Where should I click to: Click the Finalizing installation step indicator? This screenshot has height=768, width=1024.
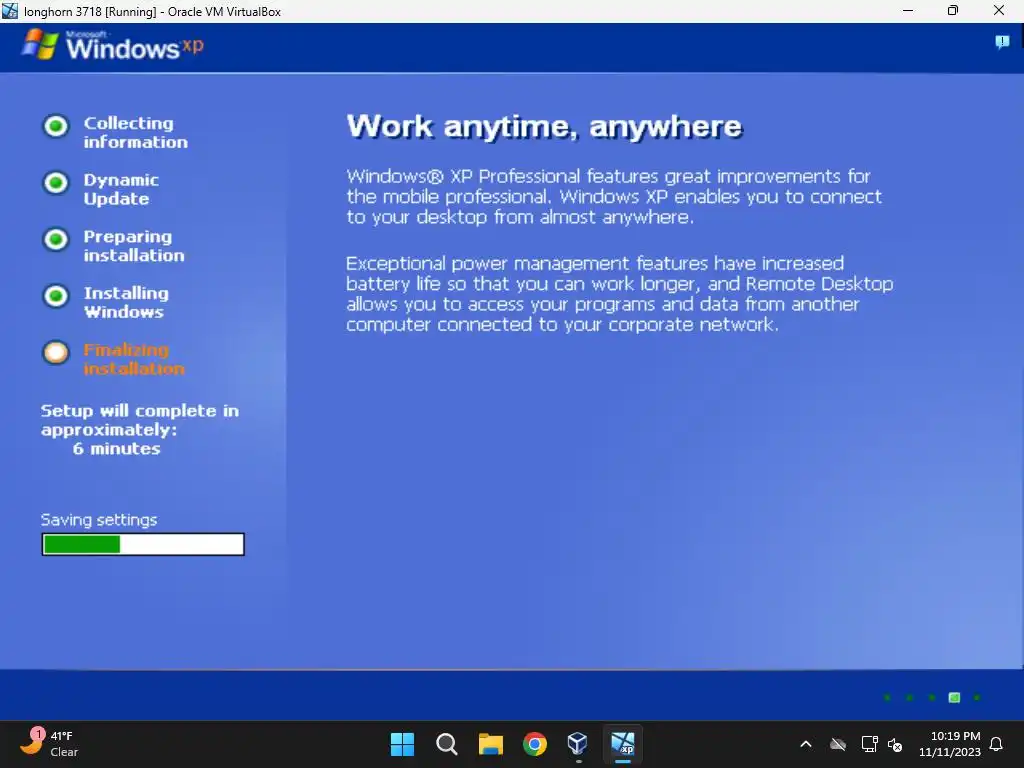click(56, 353)
